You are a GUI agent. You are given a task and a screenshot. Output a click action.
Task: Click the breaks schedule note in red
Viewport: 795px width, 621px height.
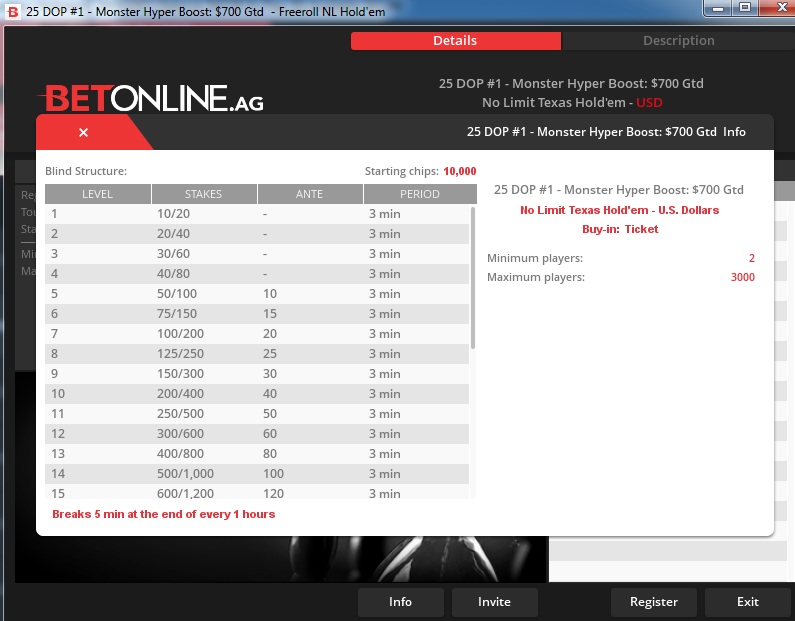click(164, 514)
